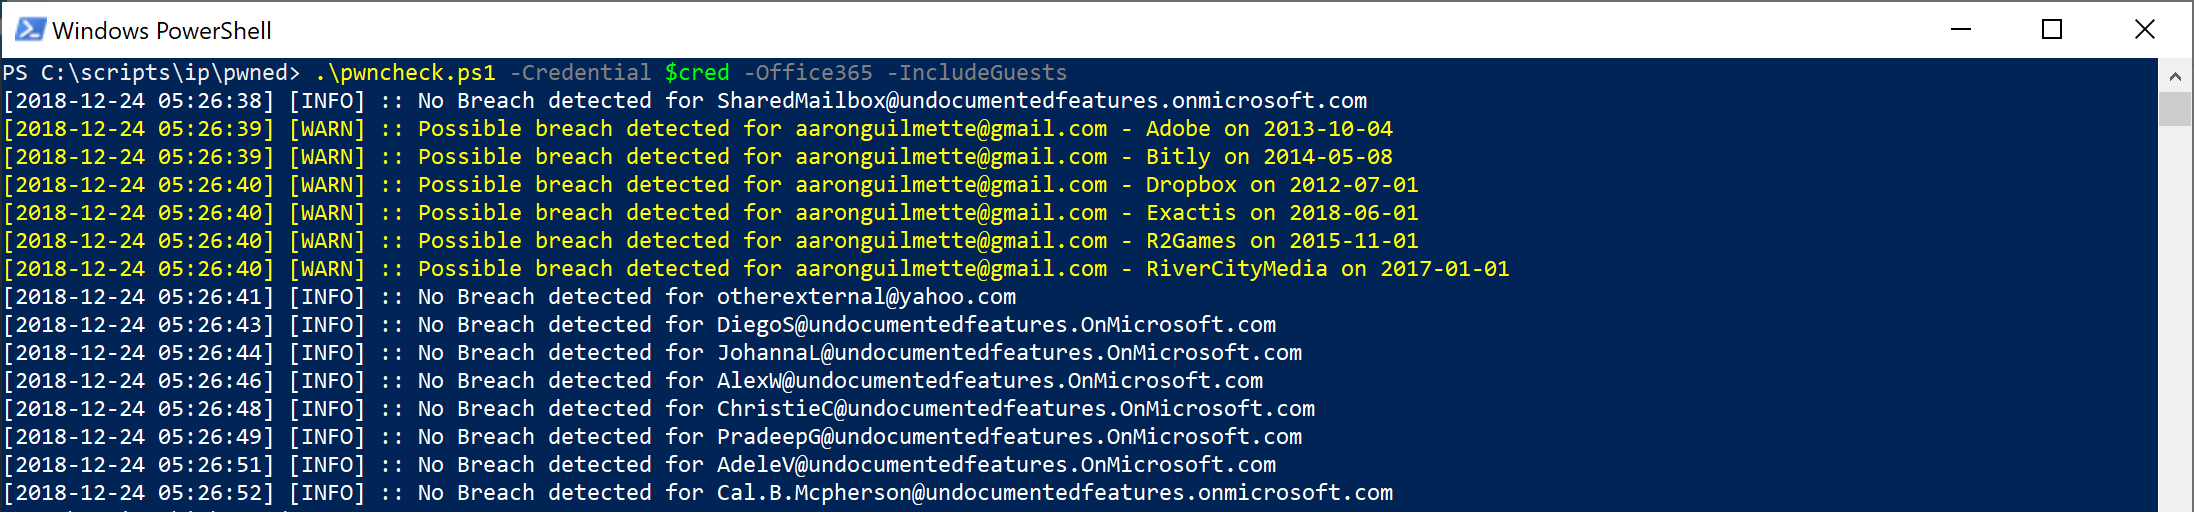Click the Cal.B.Mcpherson log line

[x=698, y=493]
